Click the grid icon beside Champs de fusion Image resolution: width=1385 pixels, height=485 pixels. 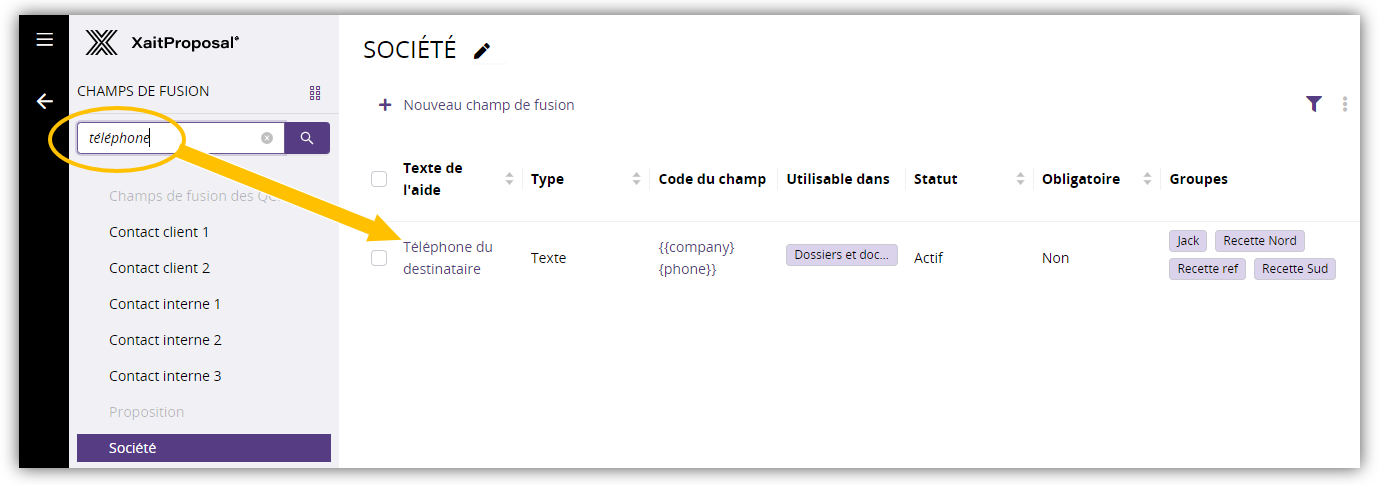point(315,93)
